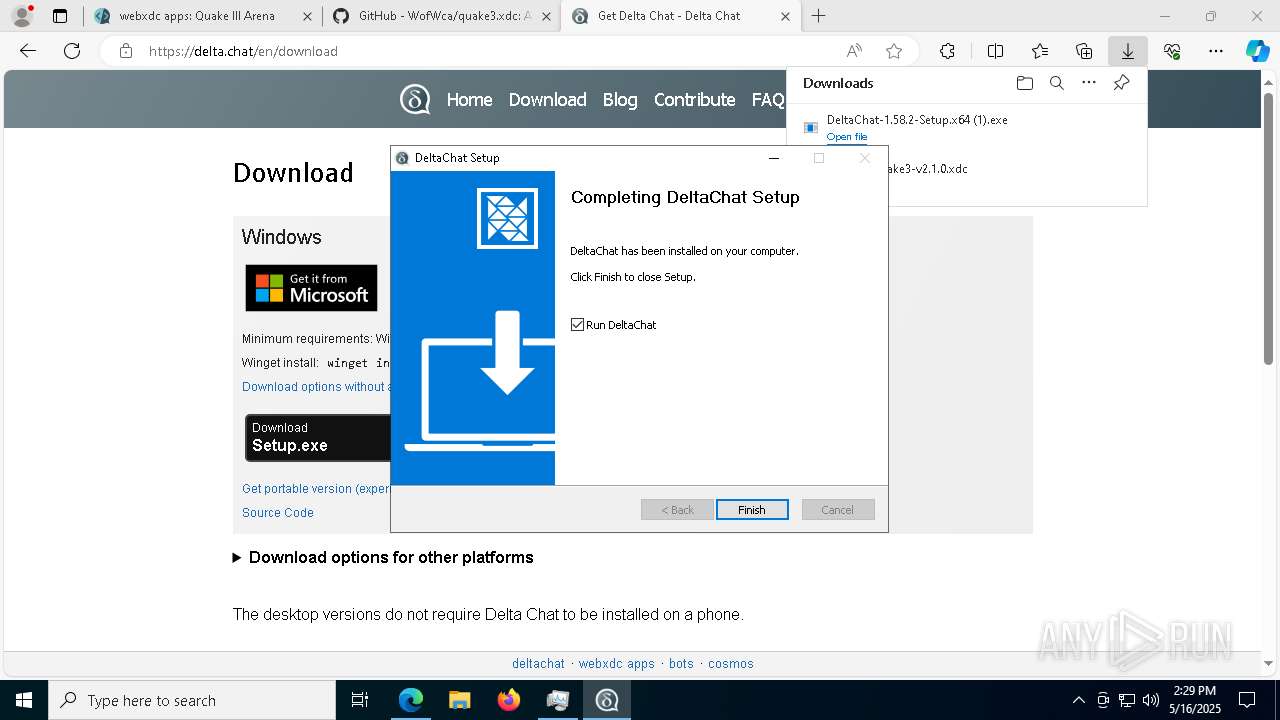Open Blog in the site navigation
The image size is (1280, 720).
tap(620, 100)
